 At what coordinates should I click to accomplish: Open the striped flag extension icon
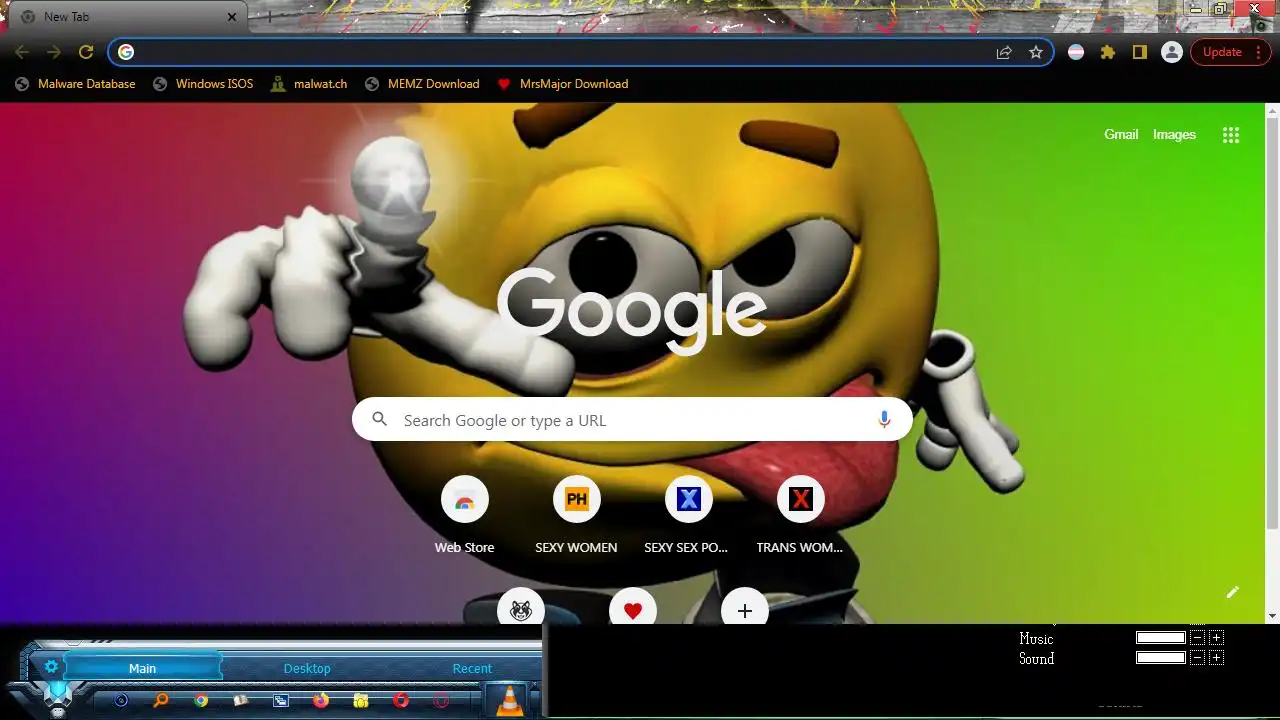click(x=1076, y=52)
